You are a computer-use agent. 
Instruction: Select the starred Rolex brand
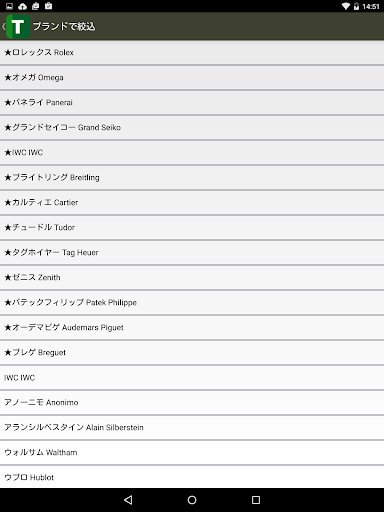192,52
